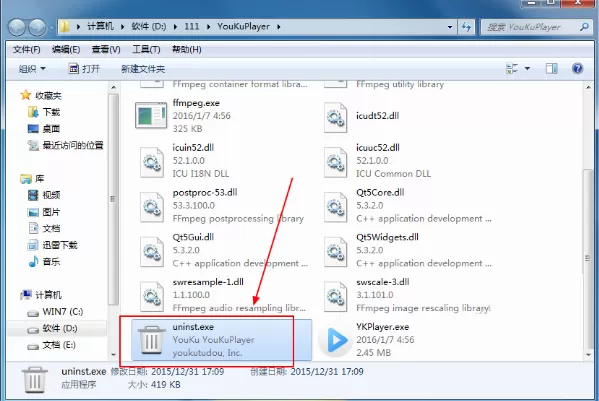599x401 pixels.
Task: Select the ffmpeg.exe file icon
Action: 151,115
